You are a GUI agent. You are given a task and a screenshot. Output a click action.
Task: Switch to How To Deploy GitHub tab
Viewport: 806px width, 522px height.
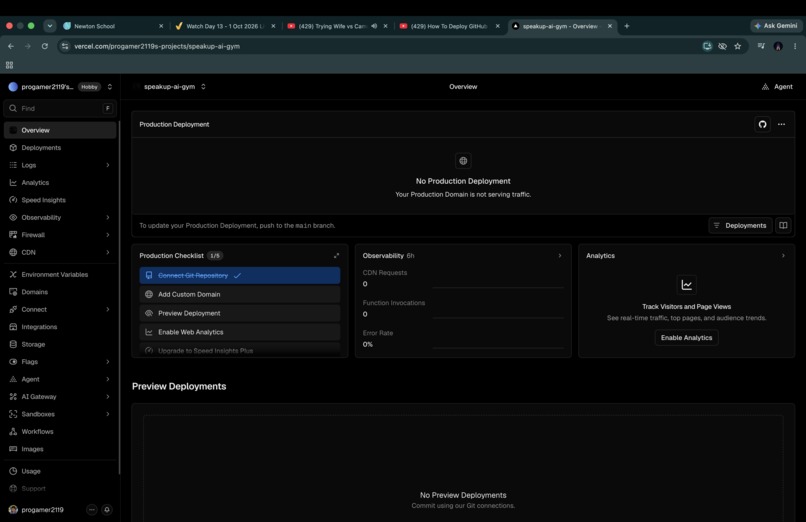coord(448,26)
